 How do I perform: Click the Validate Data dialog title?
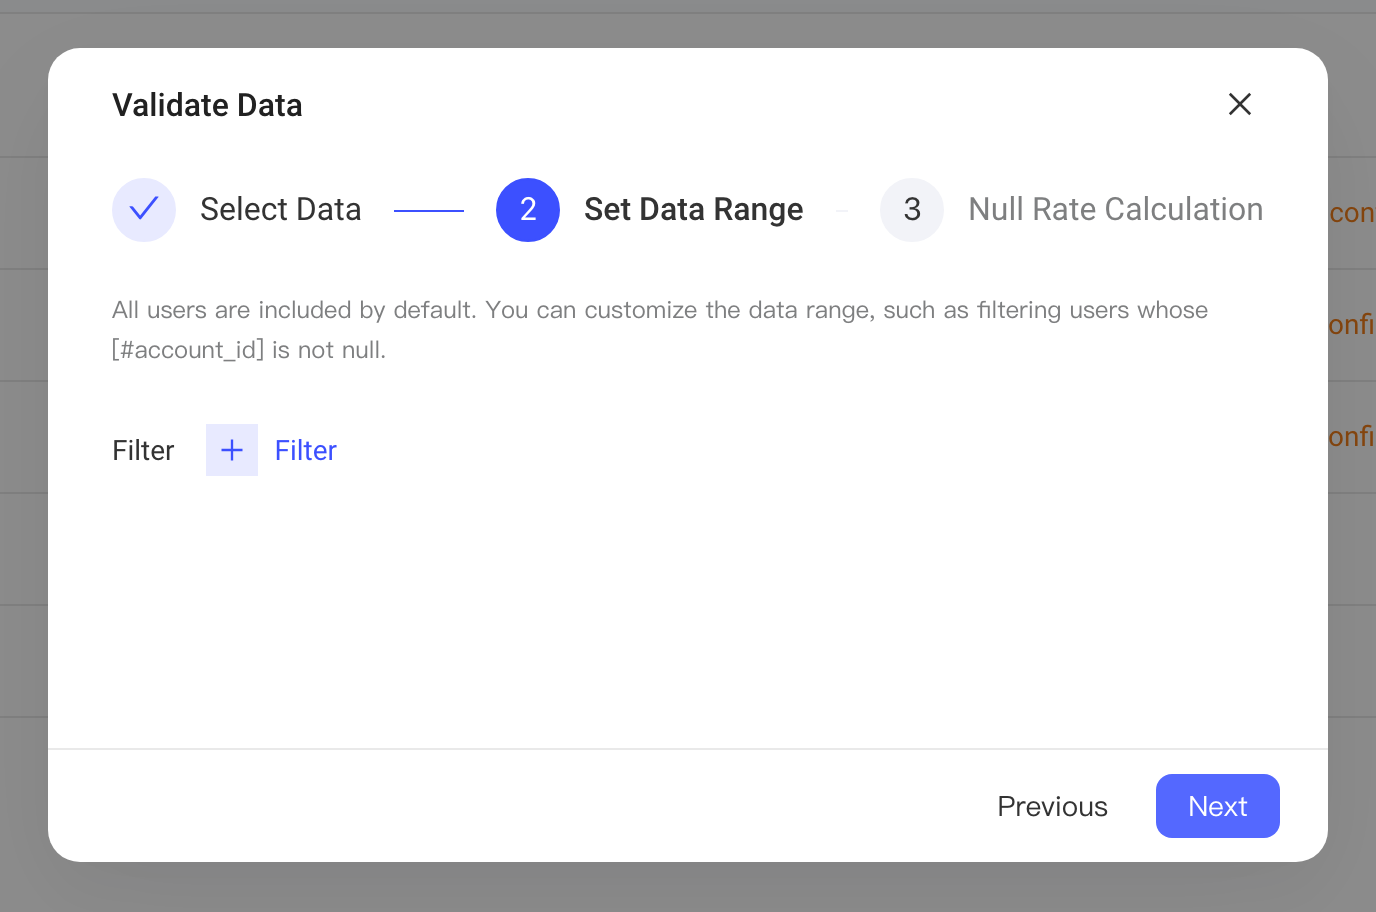click(207, 105)
